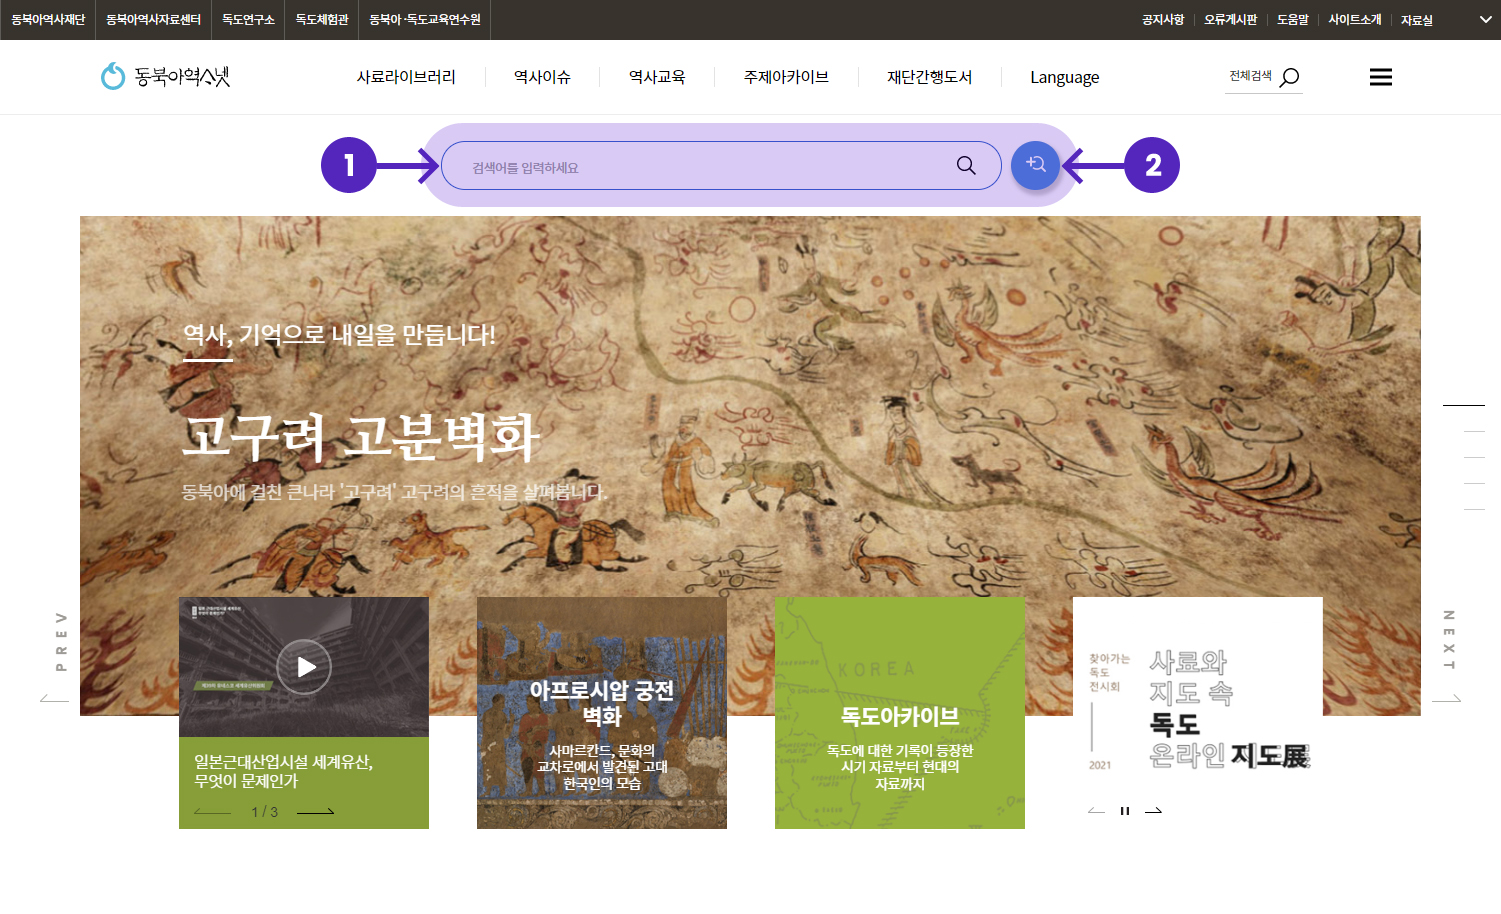Viewport: 1501px width, 914px height.
Task: Open 역사교육 menu
Action: [x=657, y=77]
